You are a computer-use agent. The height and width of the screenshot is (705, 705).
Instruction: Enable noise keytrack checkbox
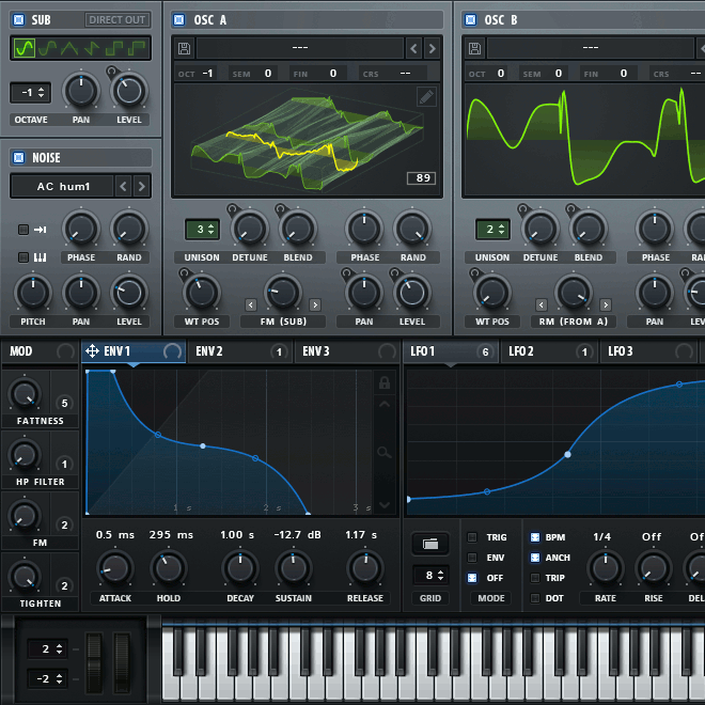point(23,257)
